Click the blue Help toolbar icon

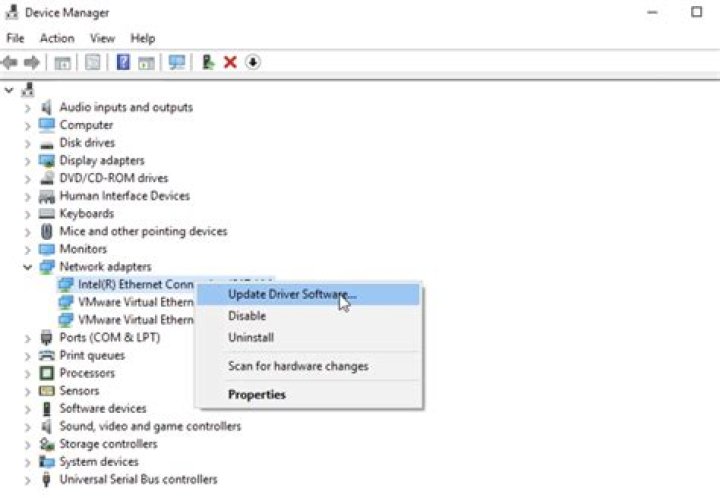[123, 62]
